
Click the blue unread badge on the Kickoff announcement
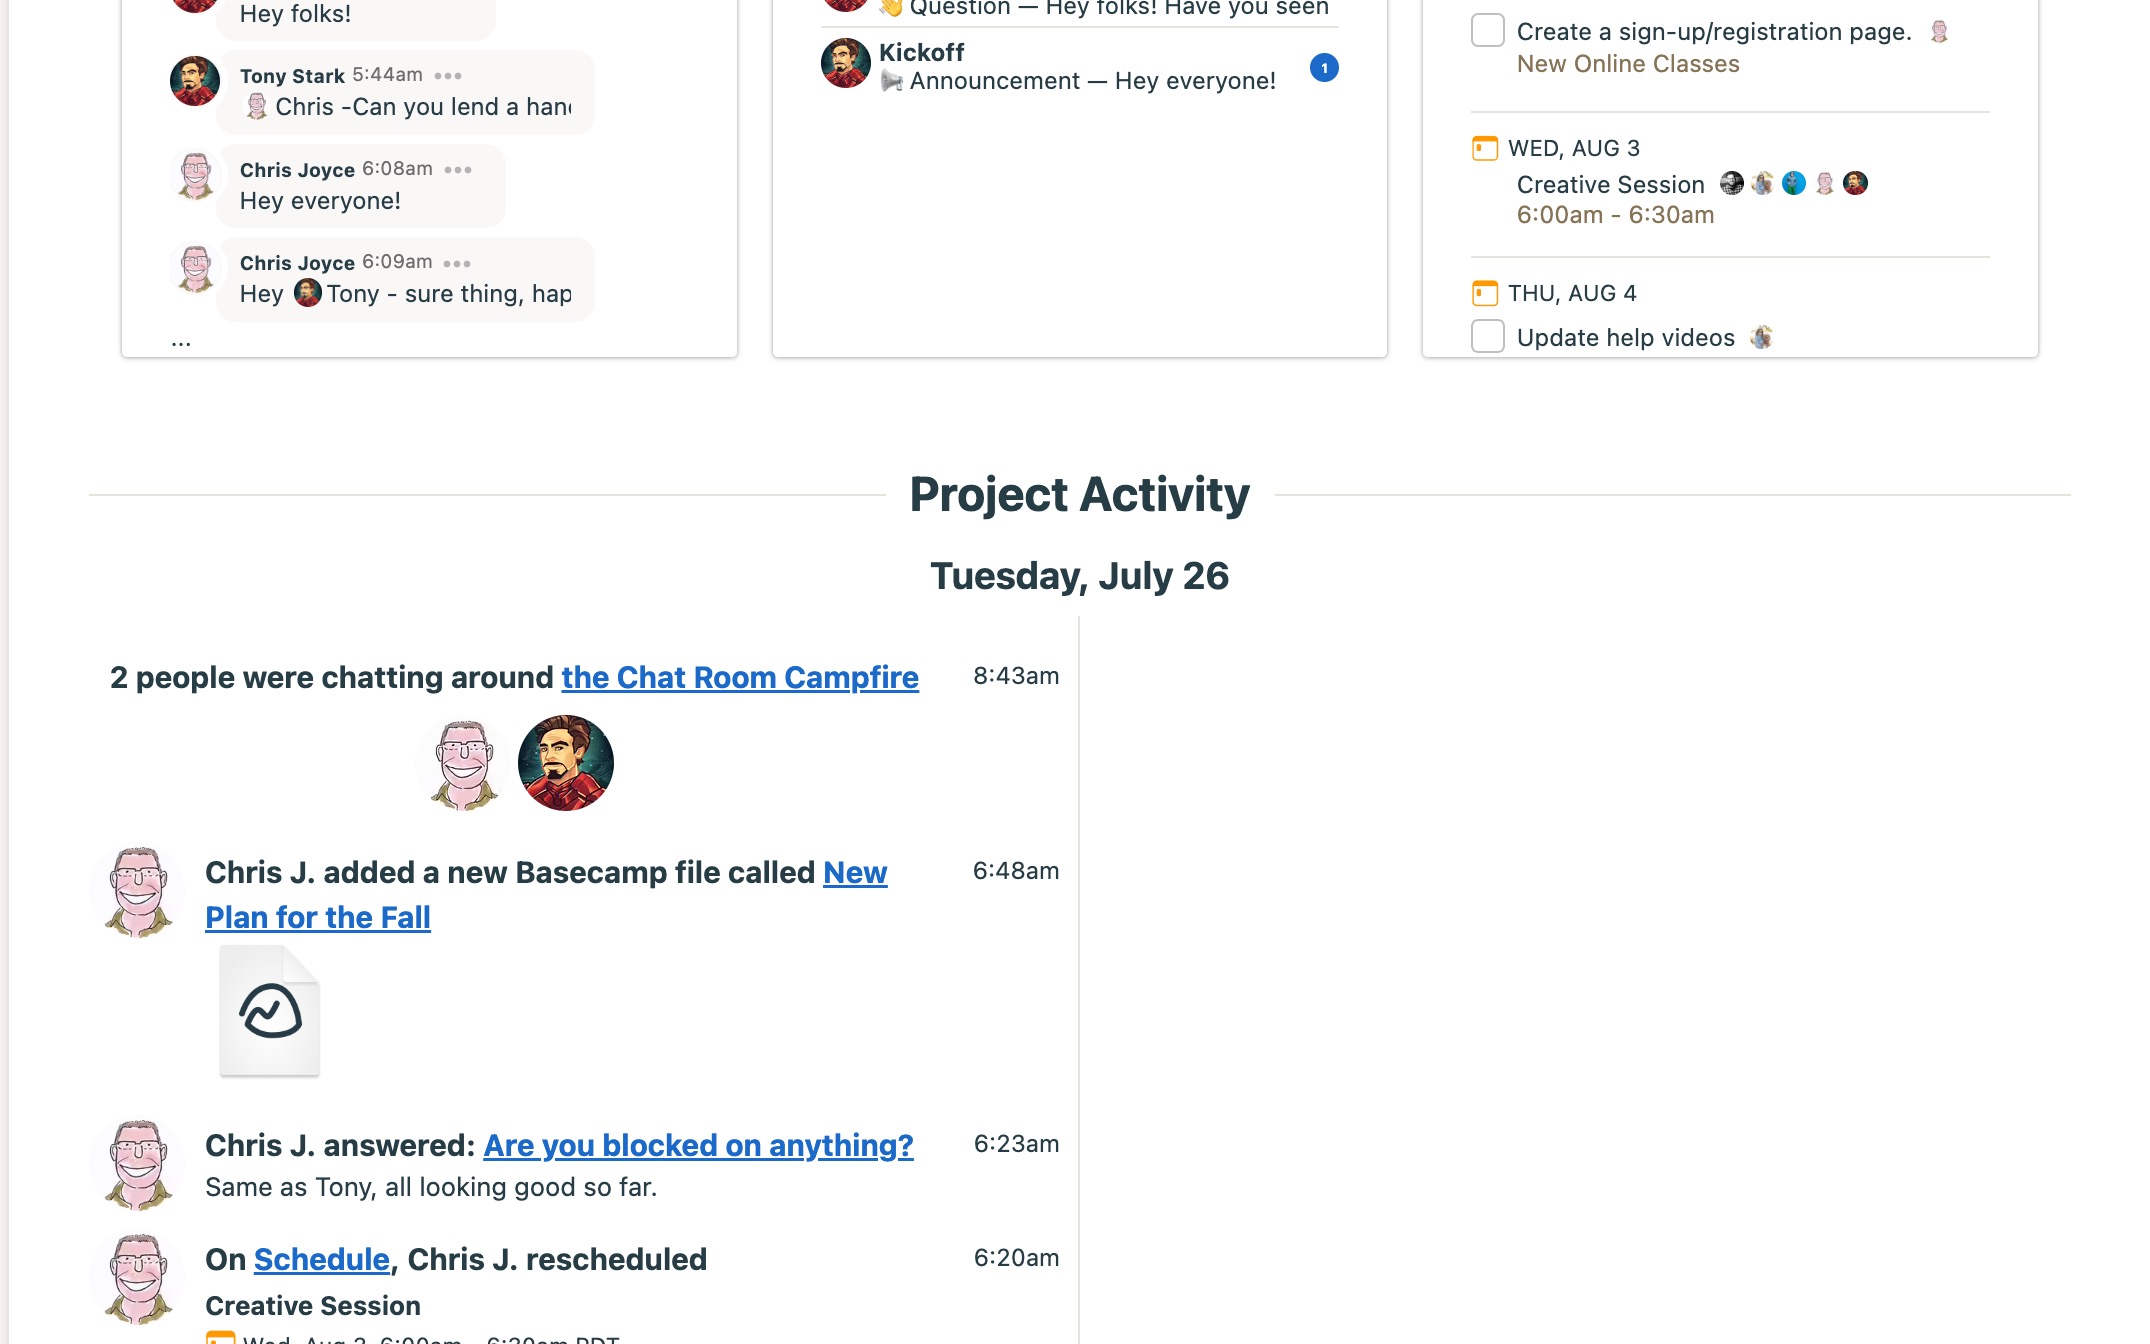(x=1325, y=68)
